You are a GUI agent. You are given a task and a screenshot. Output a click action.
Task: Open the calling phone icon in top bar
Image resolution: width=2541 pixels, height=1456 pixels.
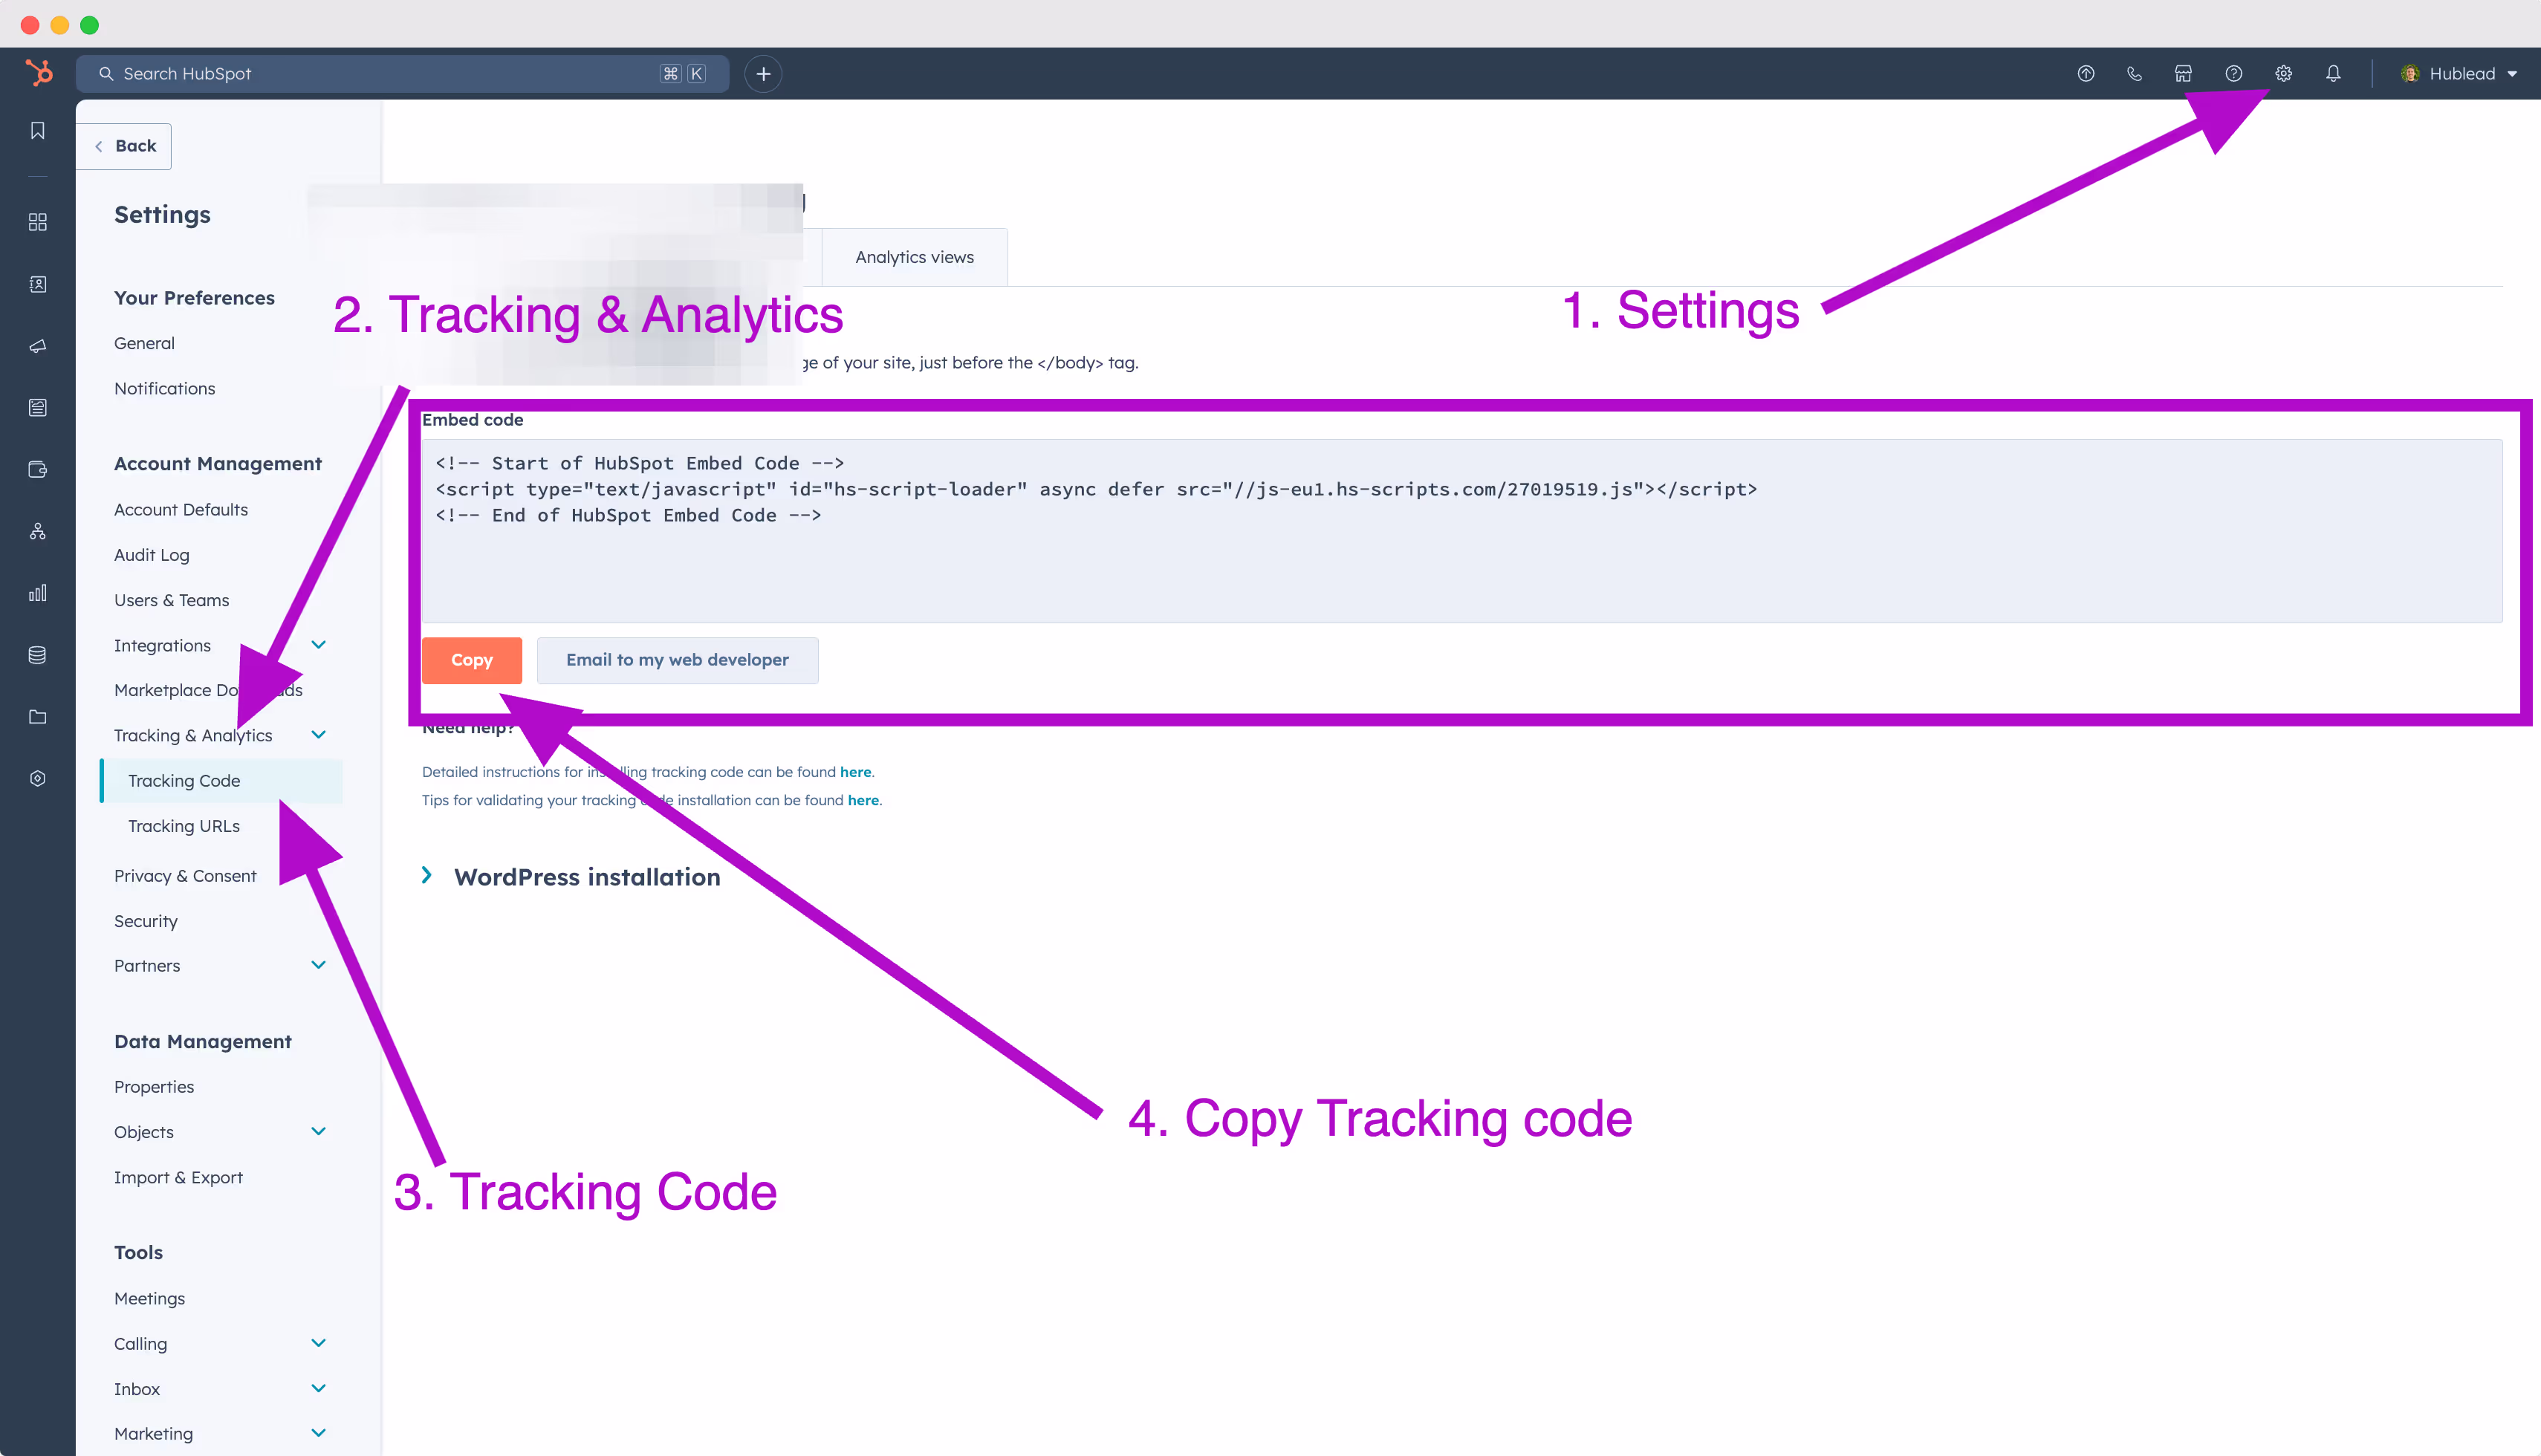[2134, 73]
